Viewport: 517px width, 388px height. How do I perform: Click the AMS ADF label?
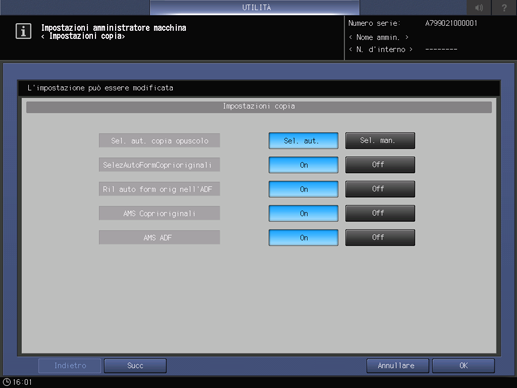point(159,237)
